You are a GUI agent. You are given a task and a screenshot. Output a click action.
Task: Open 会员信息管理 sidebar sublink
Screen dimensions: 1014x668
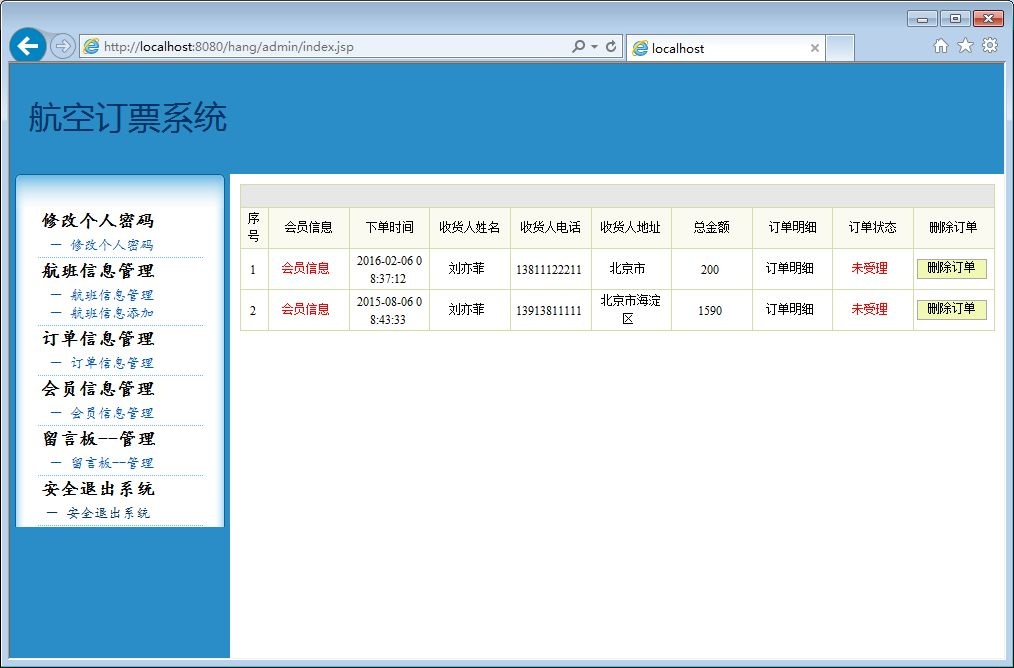pos(112,413)
